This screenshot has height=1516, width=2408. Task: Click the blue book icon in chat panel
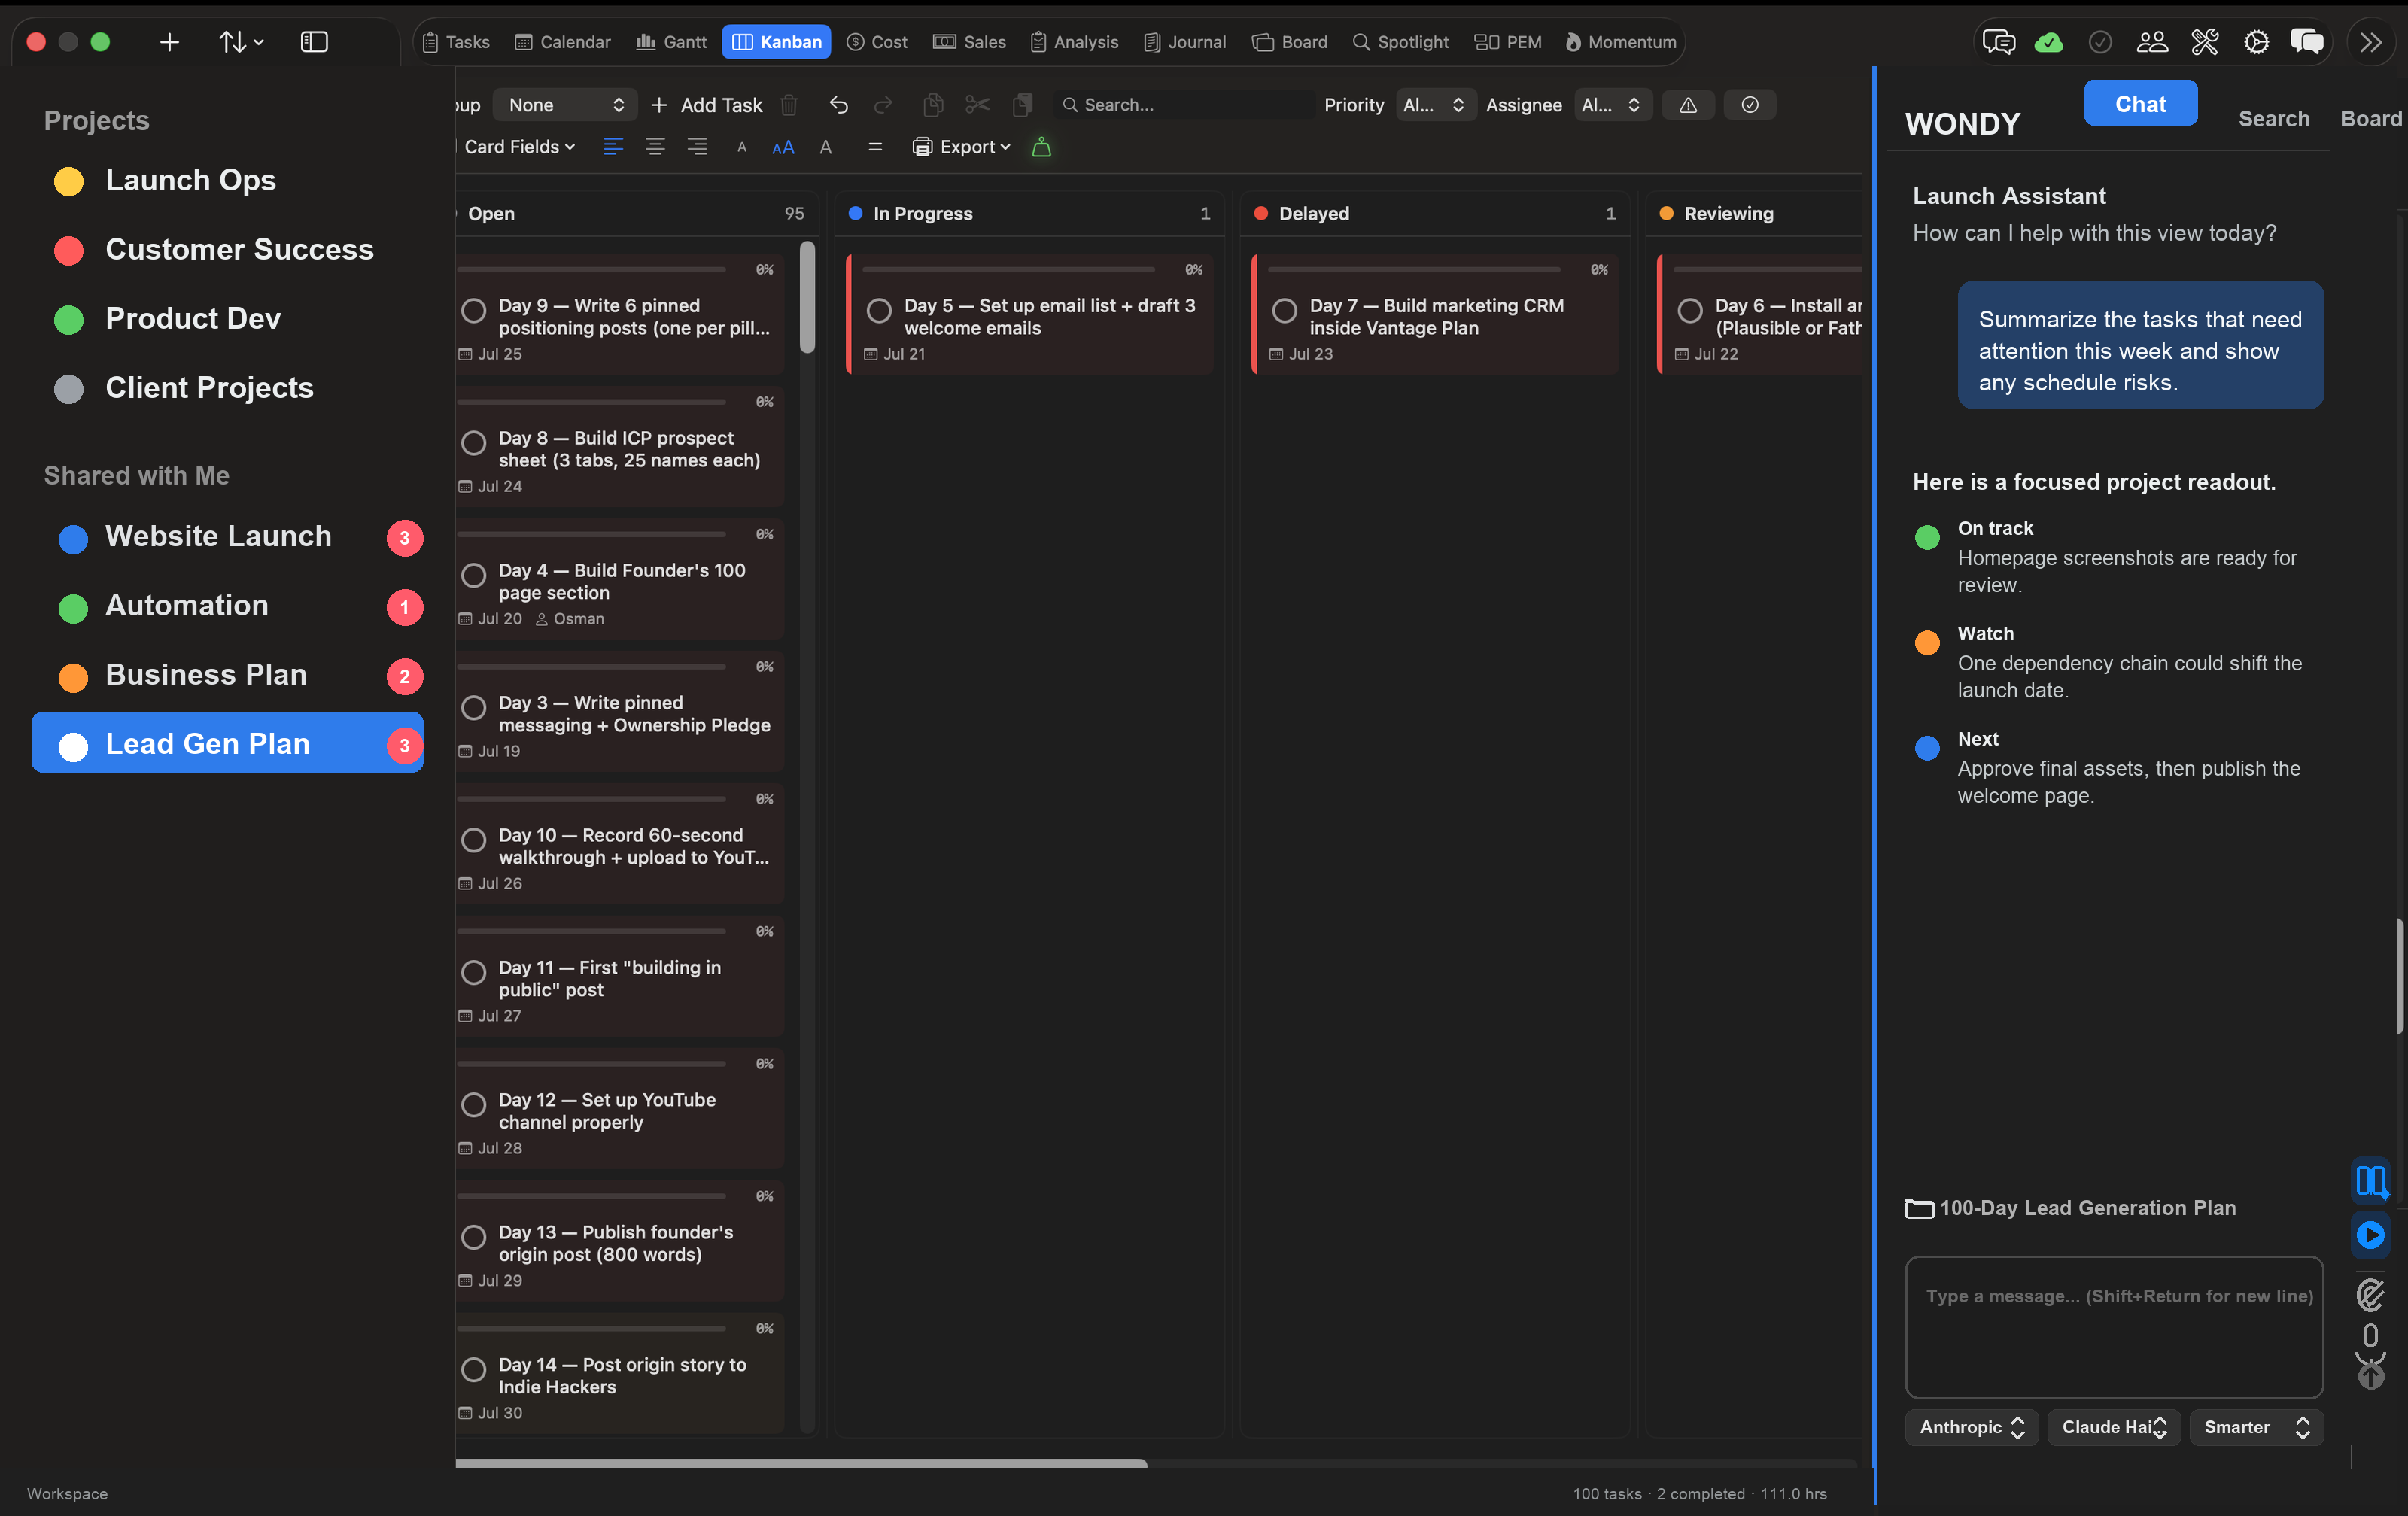(x=2371, y=1181)
